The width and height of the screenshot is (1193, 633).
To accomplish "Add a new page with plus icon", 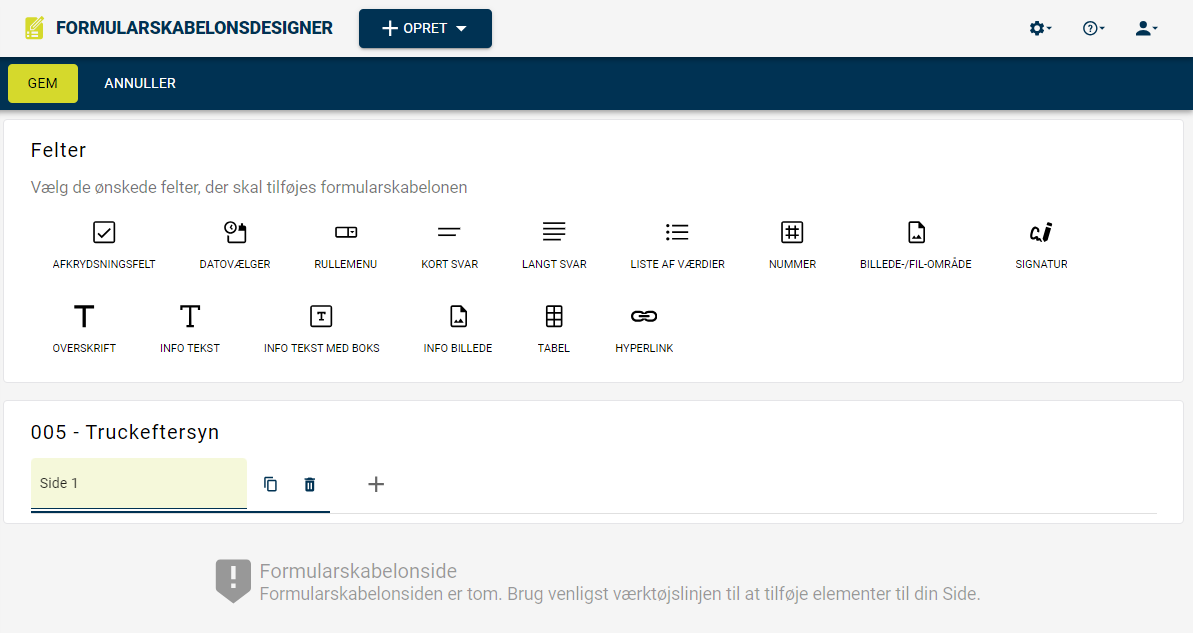I will [x=376, y=484].
